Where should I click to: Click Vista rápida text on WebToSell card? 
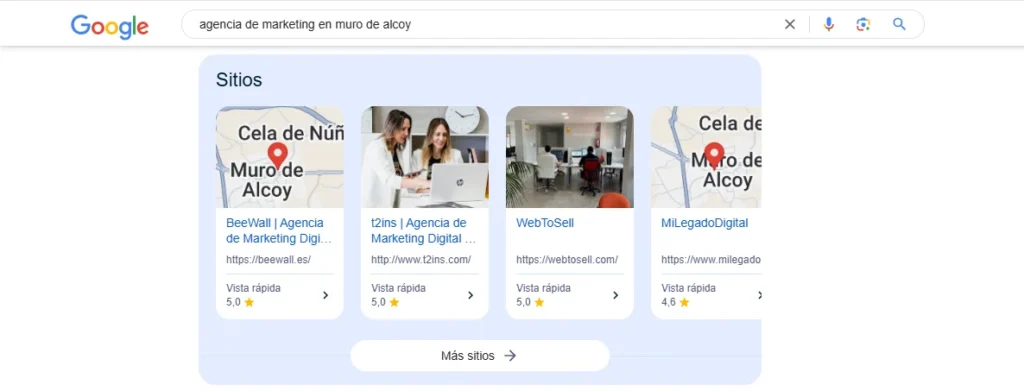pos(543,288)
